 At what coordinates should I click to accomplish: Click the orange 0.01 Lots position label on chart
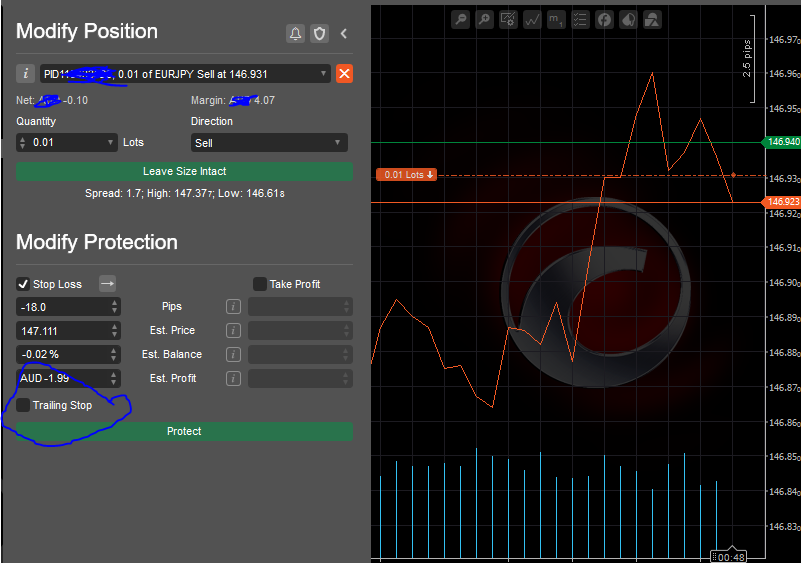pyautogui.click(x=407, y=175)
